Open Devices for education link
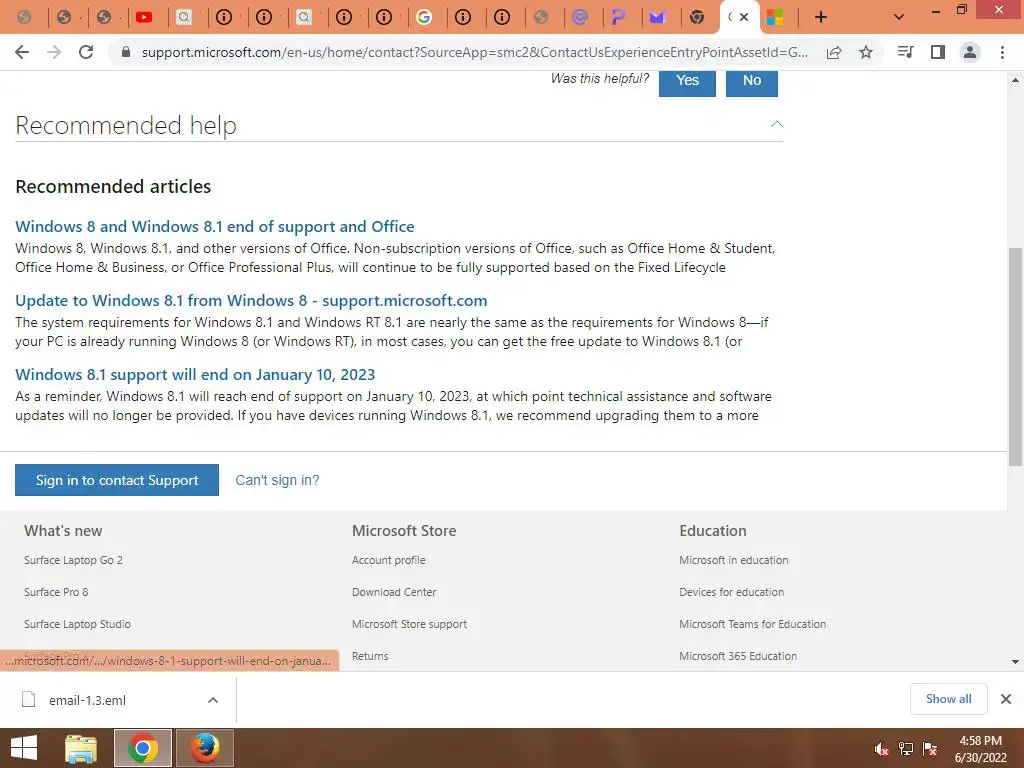The height and width of the screenshot is (768, 1024). pyautogui.click(x=731, y=592)
